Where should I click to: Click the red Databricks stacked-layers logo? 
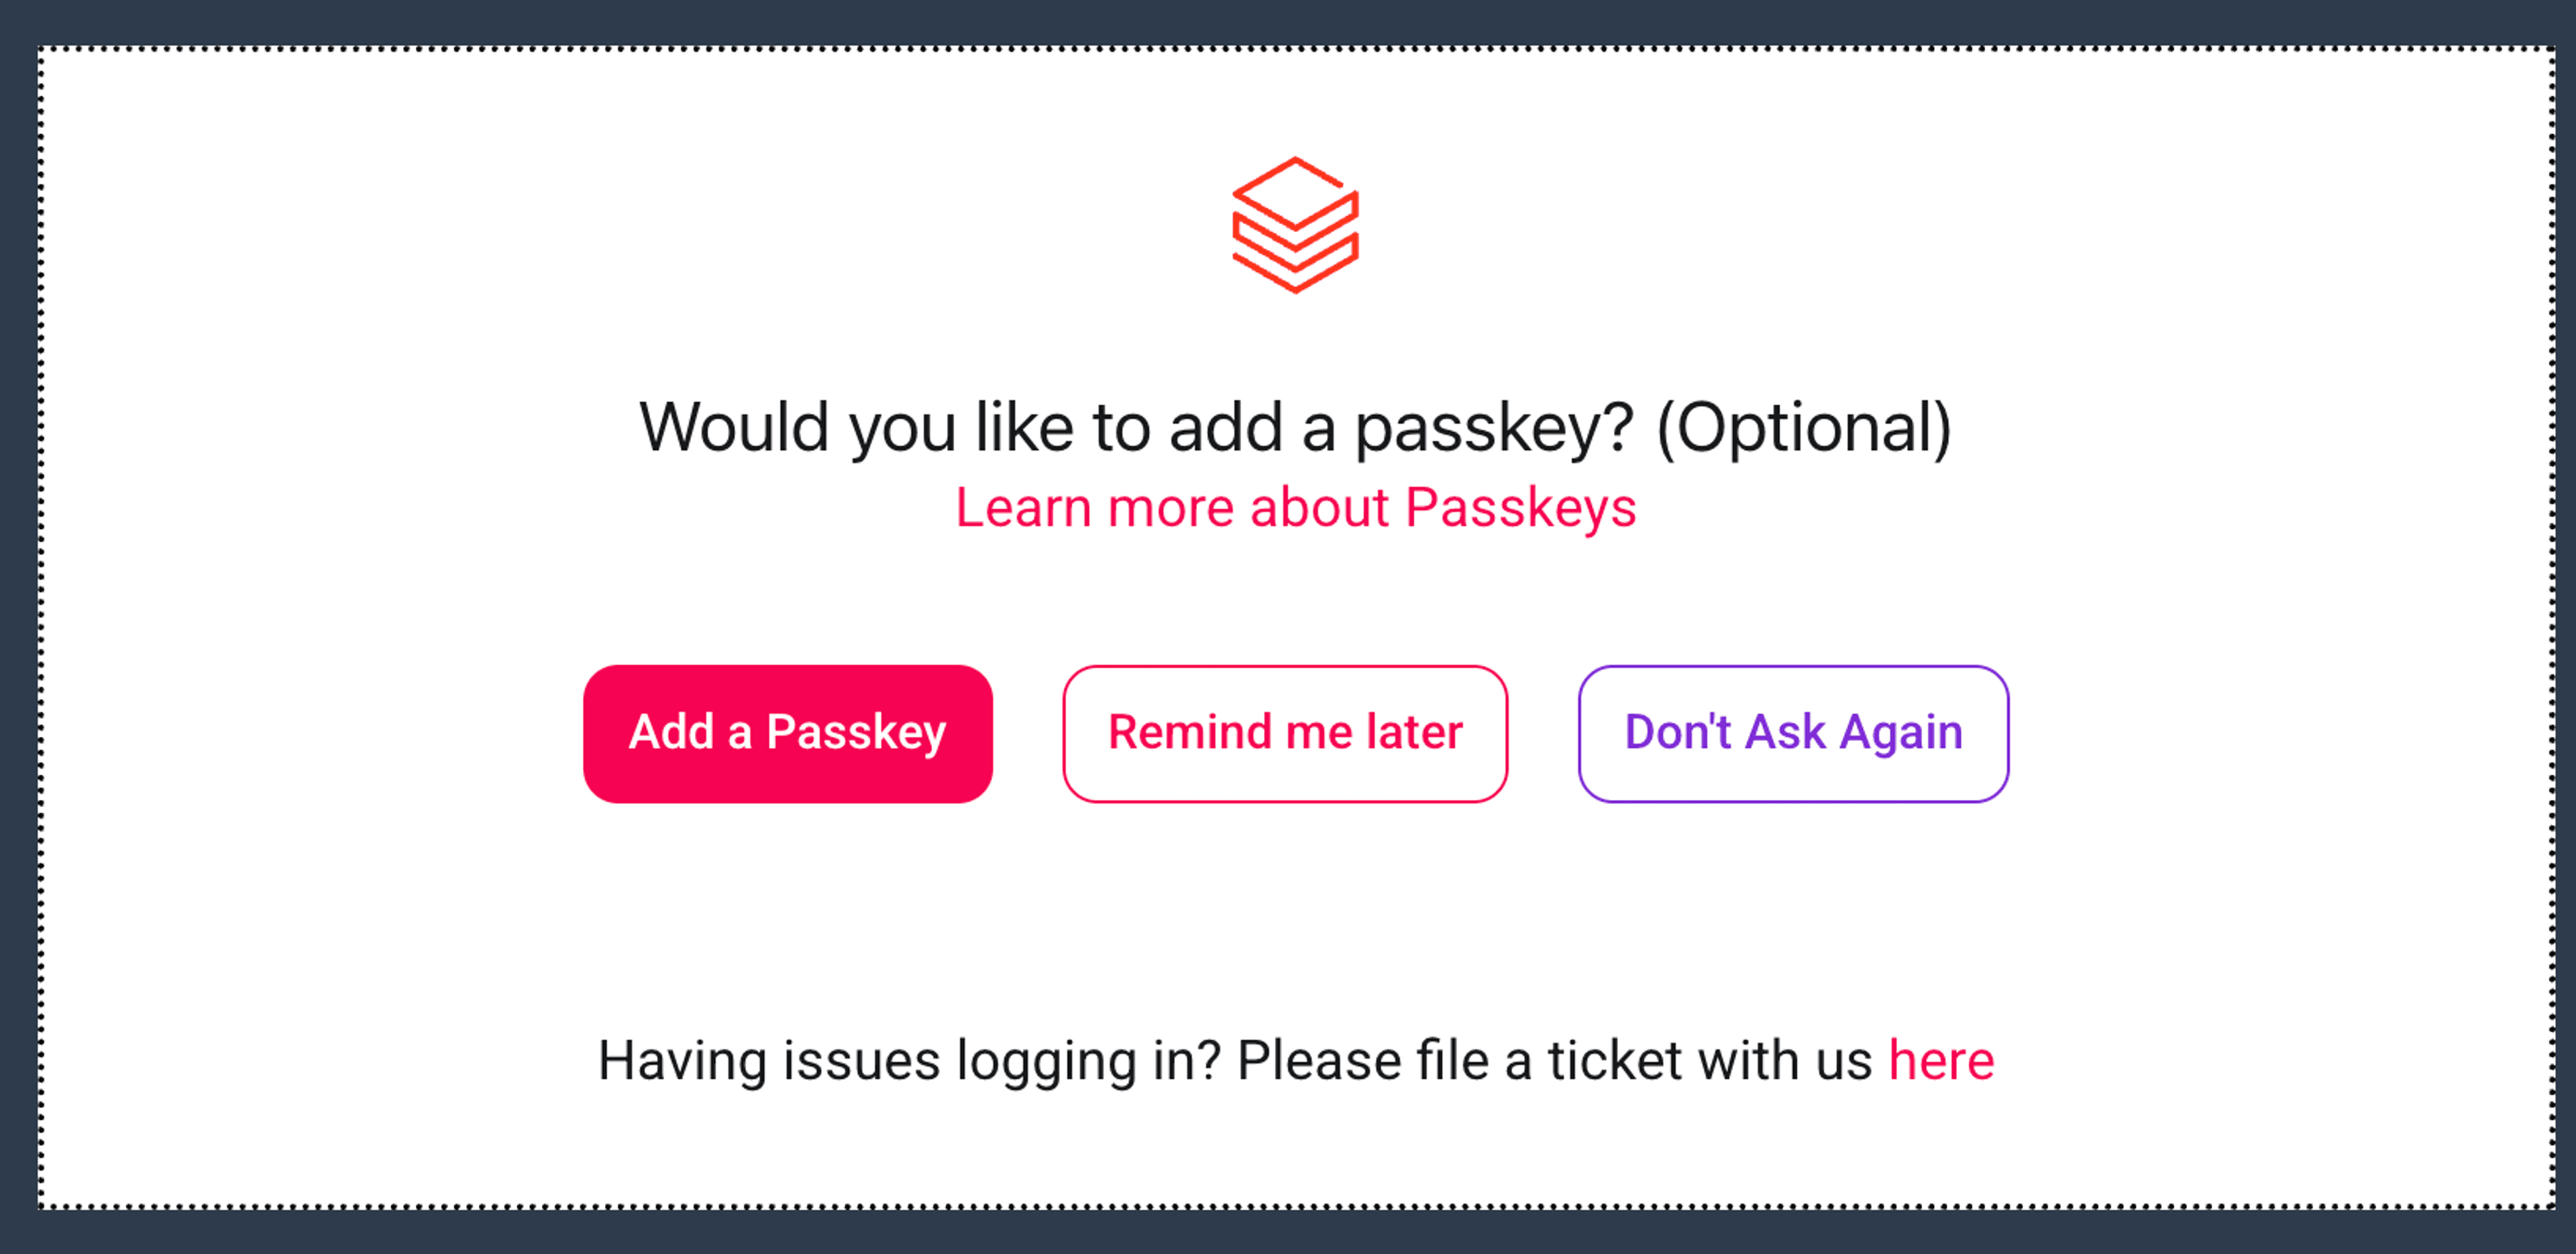coord(1295,225)
